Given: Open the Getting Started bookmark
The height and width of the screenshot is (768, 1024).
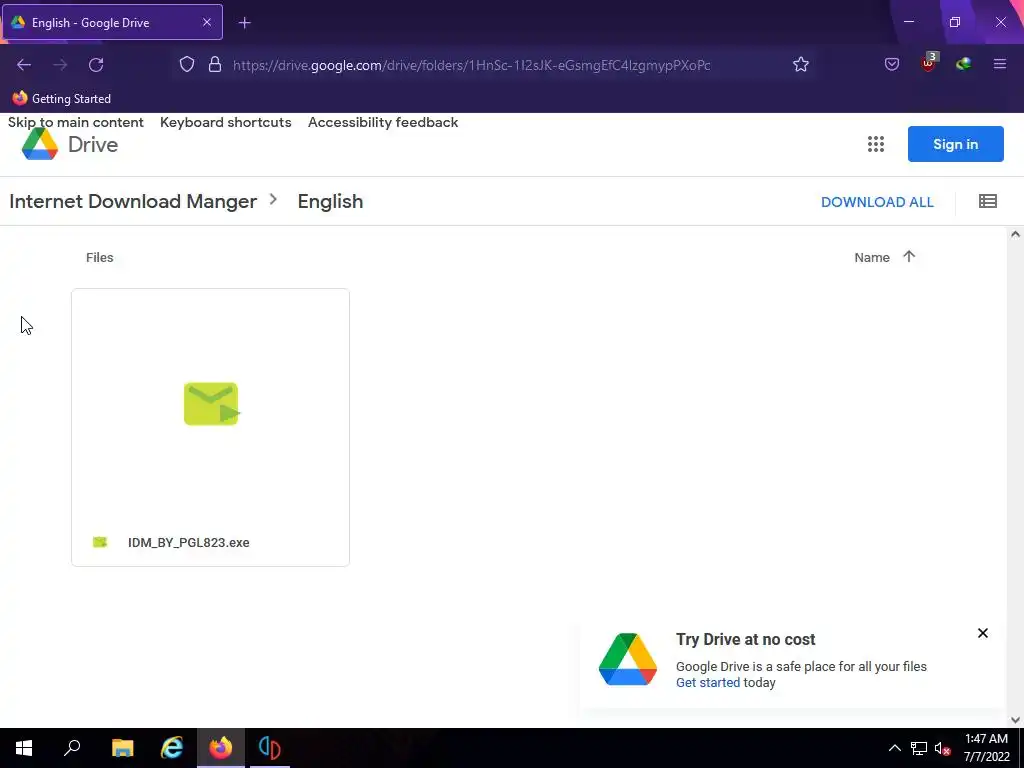Looking at the screenshot, I should click(61, 99).
